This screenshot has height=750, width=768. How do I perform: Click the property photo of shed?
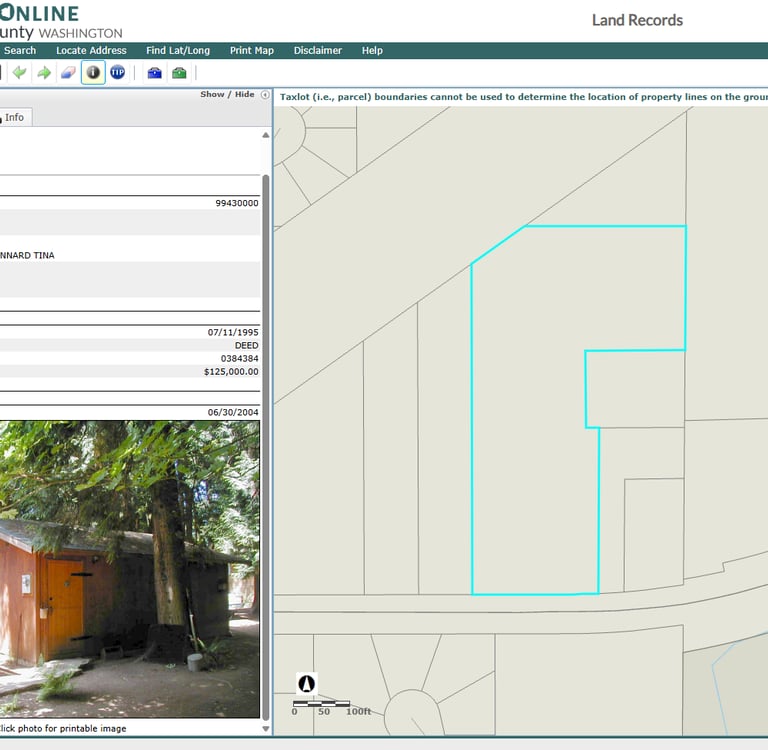pyautogui.click(x=130, y=568)
